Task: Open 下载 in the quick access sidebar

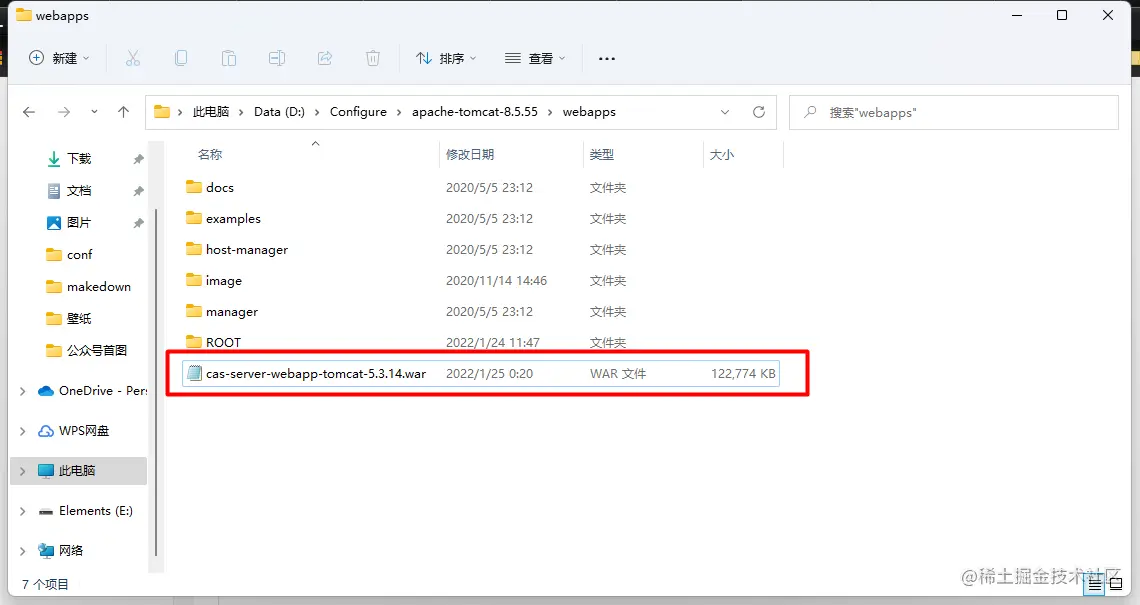Action: point(79,159)
